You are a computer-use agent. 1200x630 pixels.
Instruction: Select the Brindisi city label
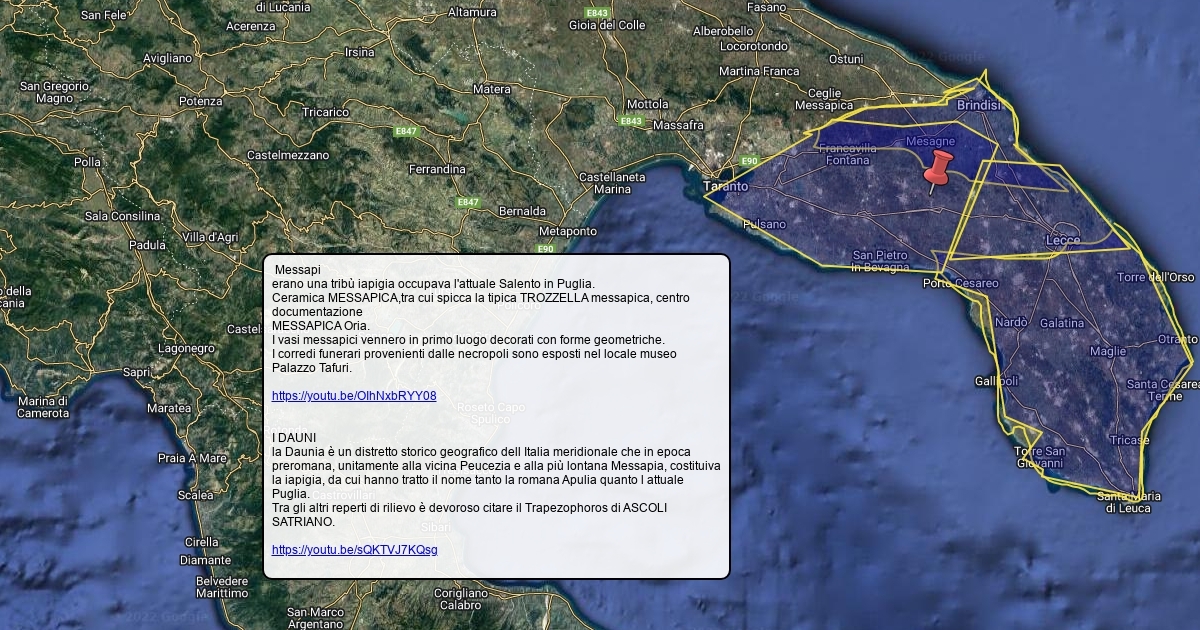click(979, 105)
